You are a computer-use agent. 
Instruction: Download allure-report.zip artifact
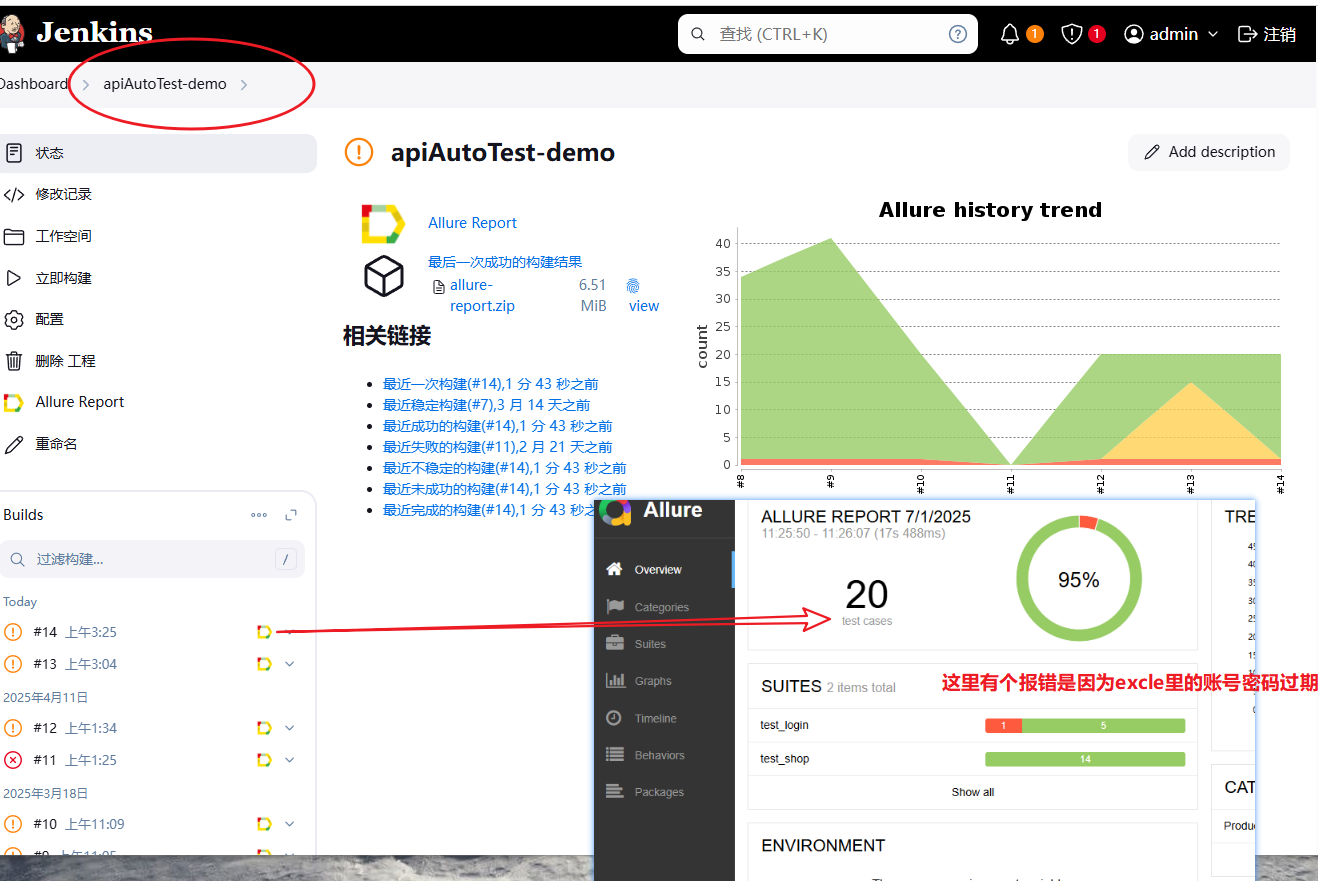(482, 295)
